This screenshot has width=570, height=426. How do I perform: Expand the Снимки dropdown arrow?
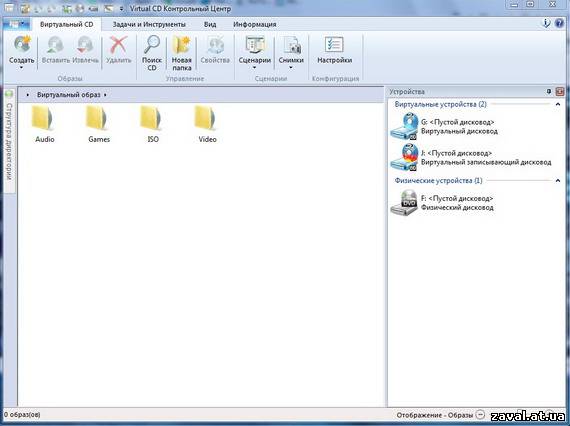click(x=291, y=68)
